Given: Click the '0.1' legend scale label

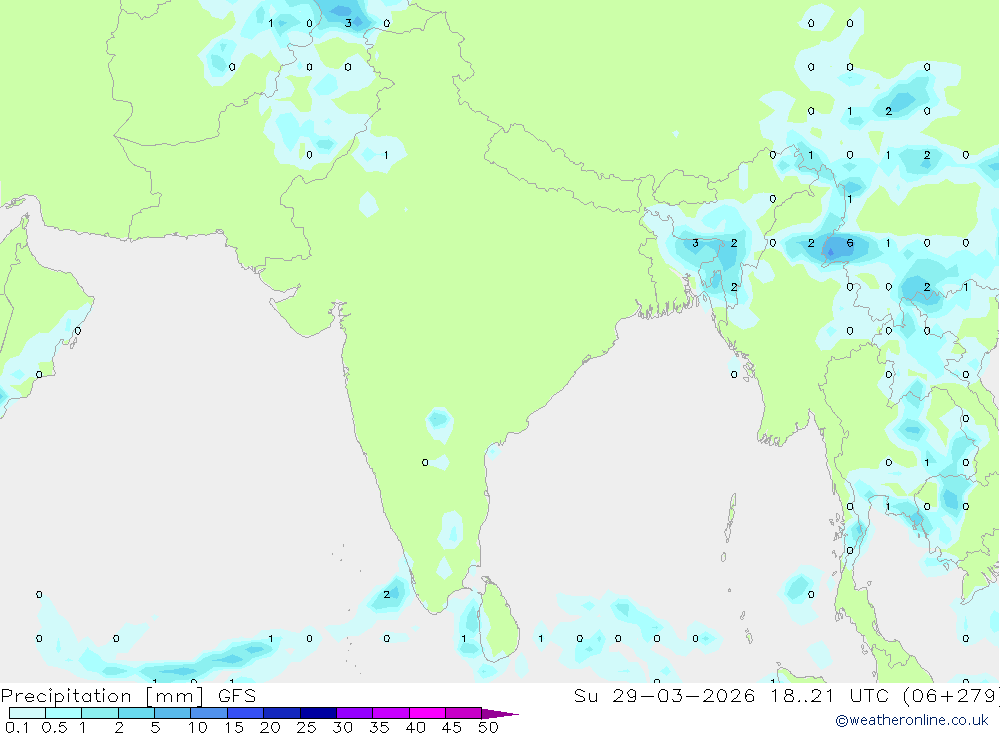Looking at the screenshot, I should tap(17, 727).
